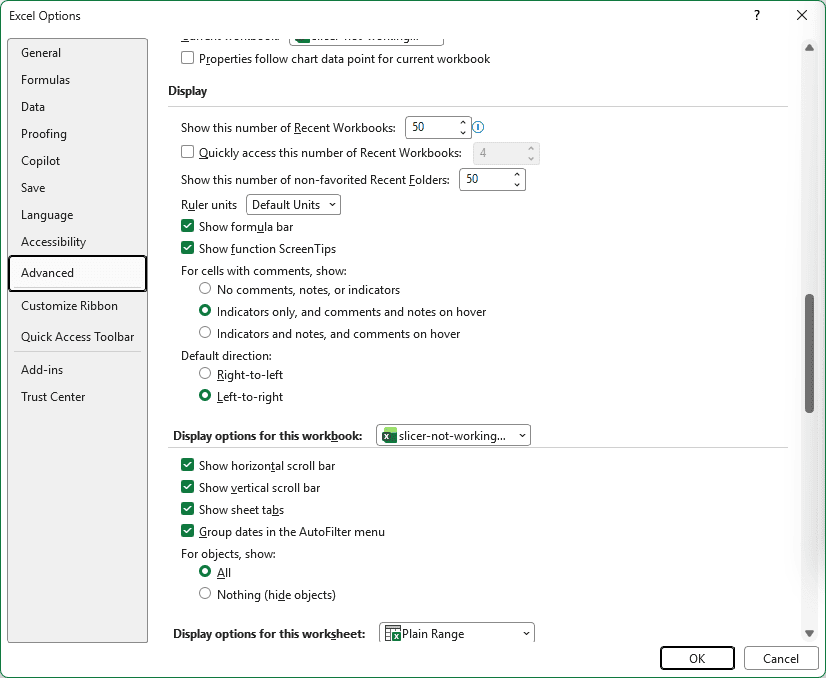
Task: Click the Cancel button
Action: tap(781, 659)
